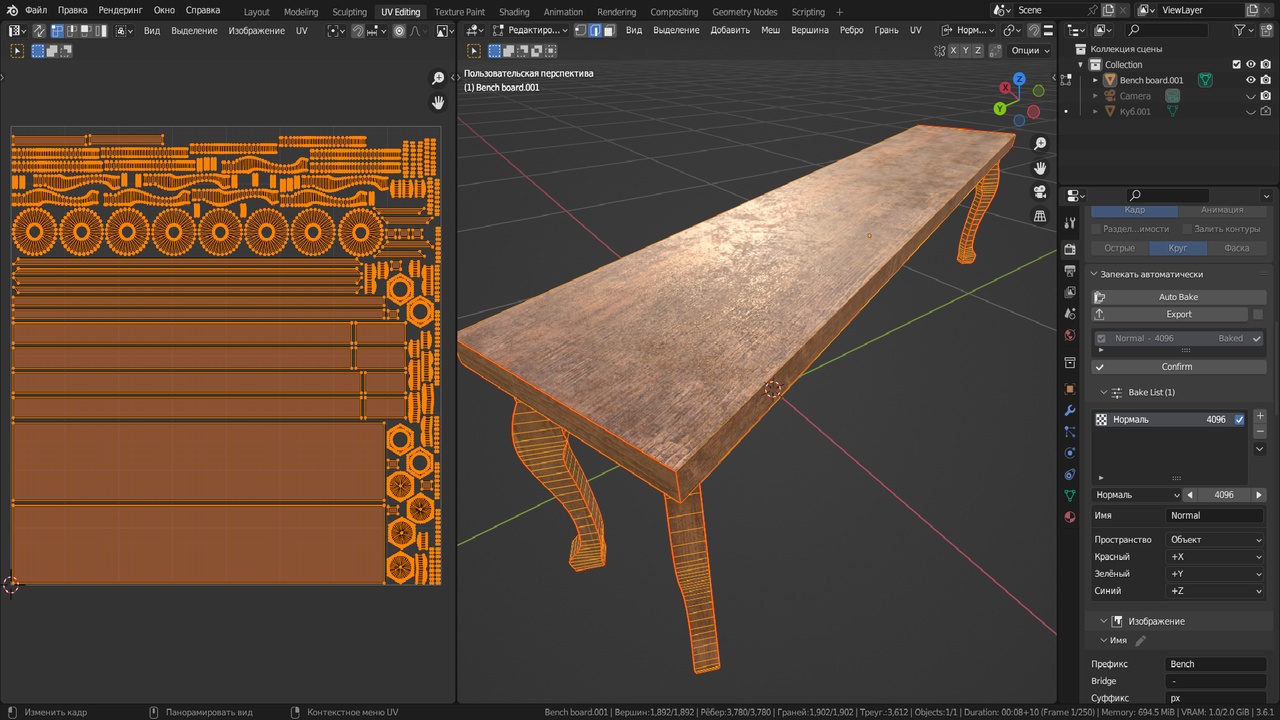
Task: Open the Файл menu
Action: coord(36,10)
